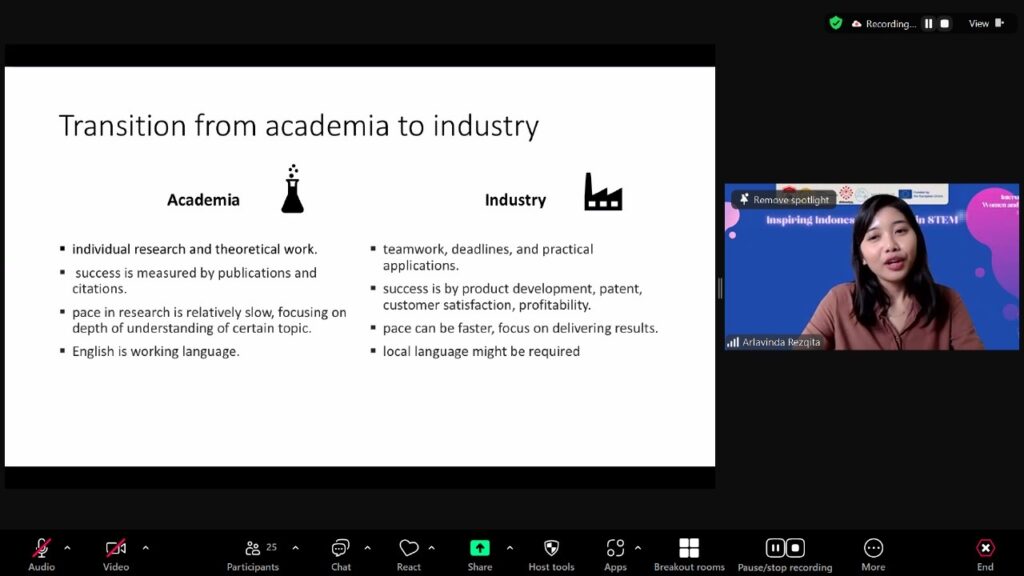Start camera via Video icon
The image size is (1024, 576).
pos(116,548)
